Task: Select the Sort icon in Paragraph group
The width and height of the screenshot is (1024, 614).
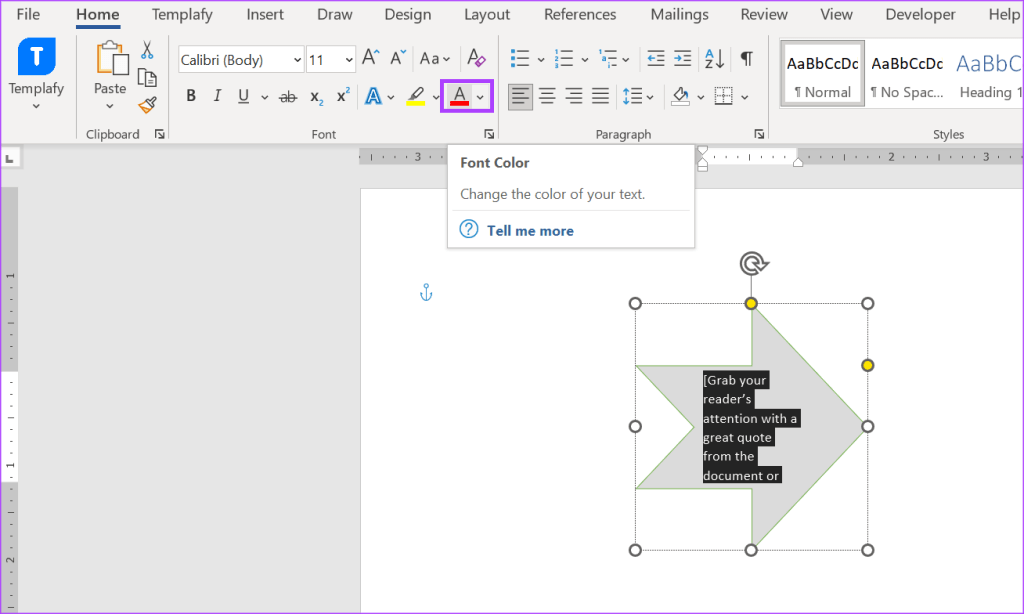Action: pos(713,59)
